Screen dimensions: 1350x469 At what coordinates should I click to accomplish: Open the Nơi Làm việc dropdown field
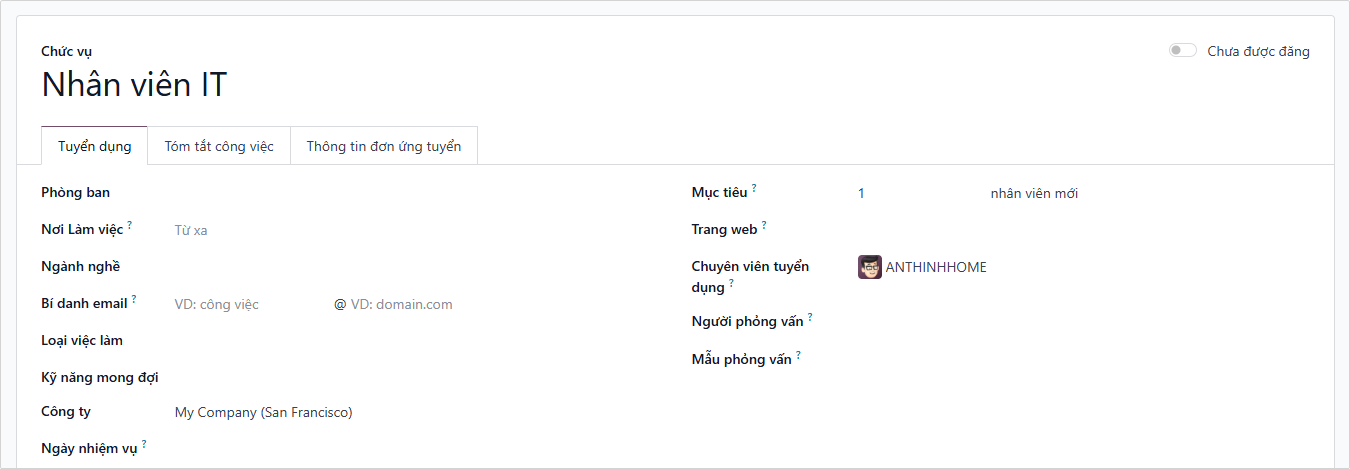[400, 230]
